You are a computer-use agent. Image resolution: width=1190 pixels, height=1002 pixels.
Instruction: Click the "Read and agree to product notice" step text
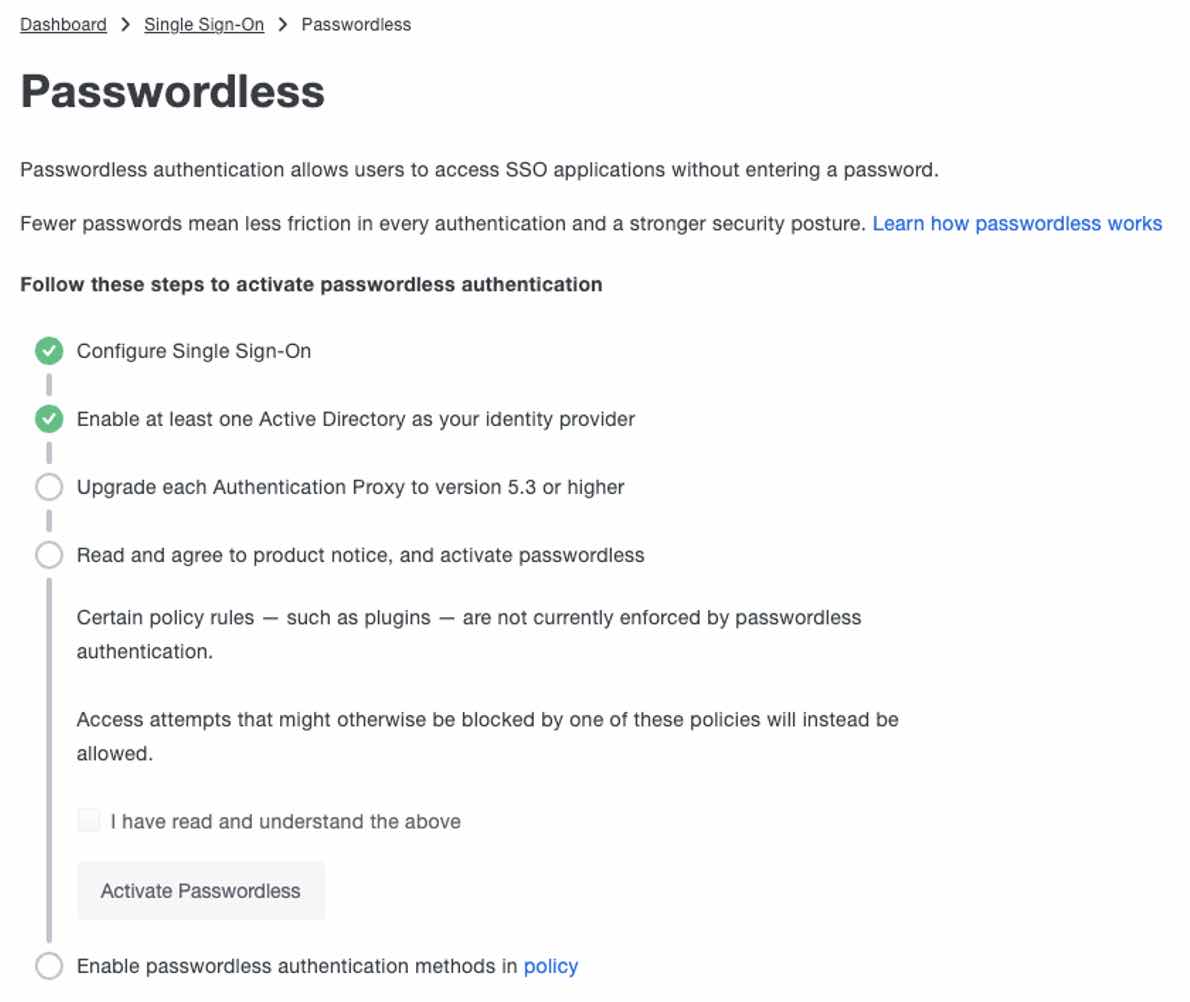click(360, 555)
